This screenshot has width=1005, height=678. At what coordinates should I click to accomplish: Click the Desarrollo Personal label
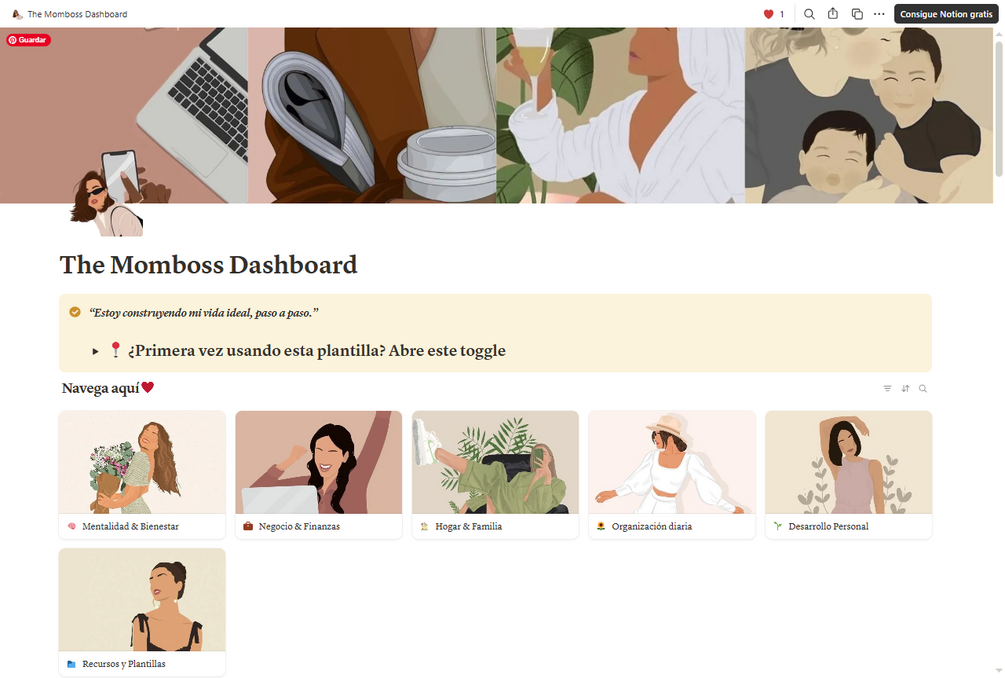click(828, 526)
